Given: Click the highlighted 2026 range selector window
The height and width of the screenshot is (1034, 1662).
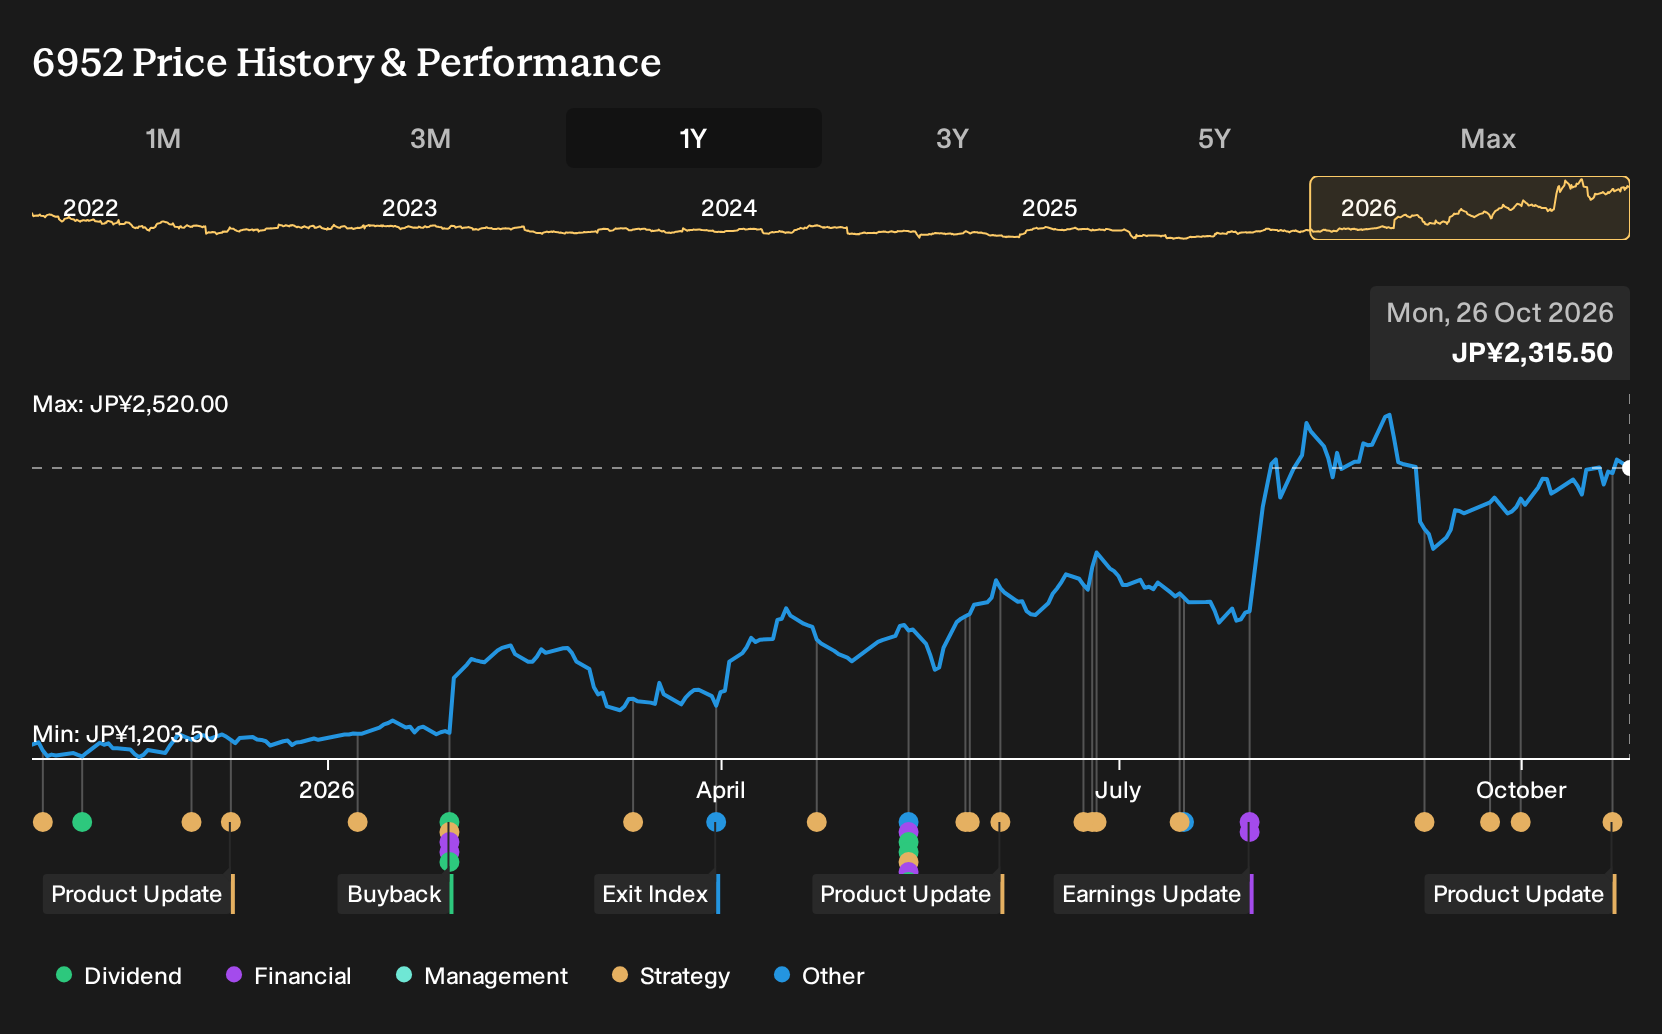Looking at the screenshot, I should click(x=1469, y=208).
